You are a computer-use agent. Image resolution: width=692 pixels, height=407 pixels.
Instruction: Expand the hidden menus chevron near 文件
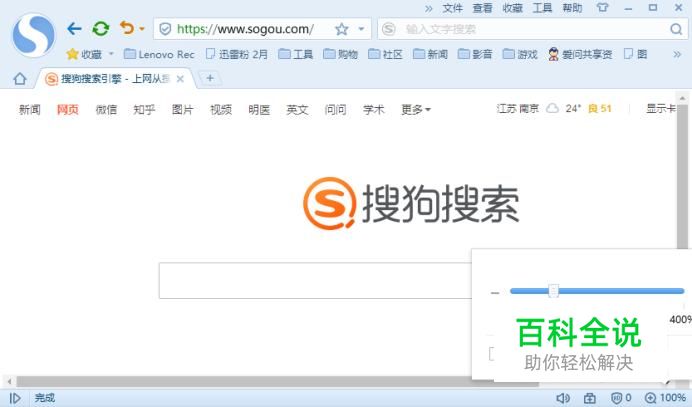(429, 8)
